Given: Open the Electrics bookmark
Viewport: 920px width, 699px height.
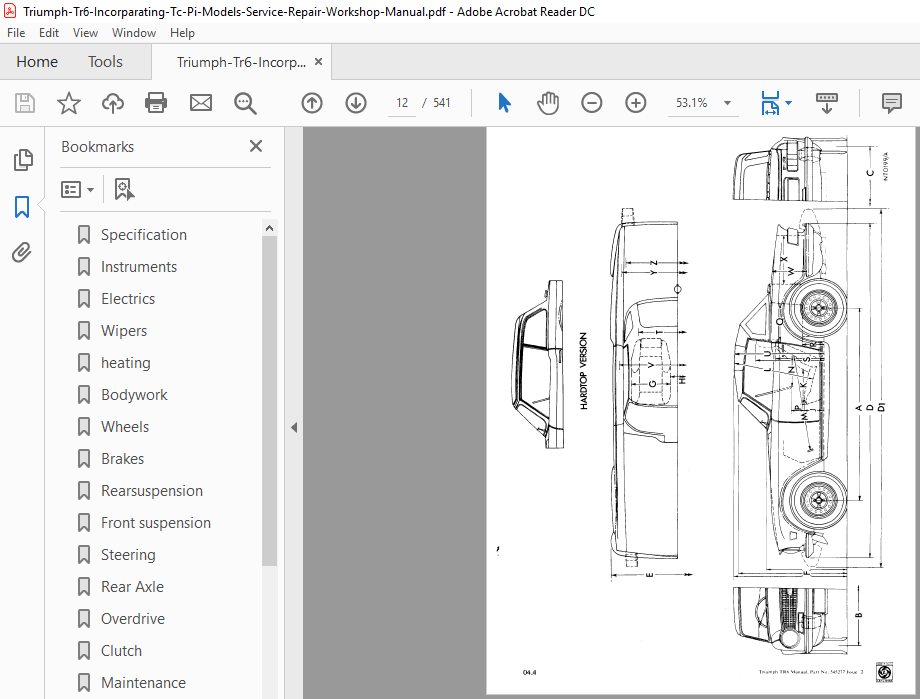Looking at the screenshot, I should [128, 299].
